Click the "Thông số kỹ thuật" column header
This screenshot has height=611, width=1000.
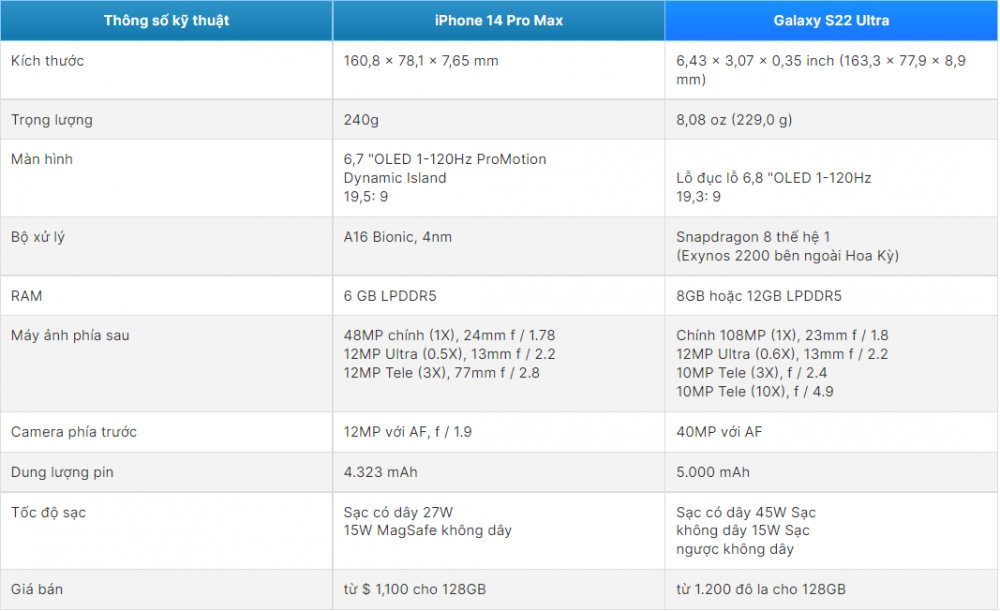(166, 20)
